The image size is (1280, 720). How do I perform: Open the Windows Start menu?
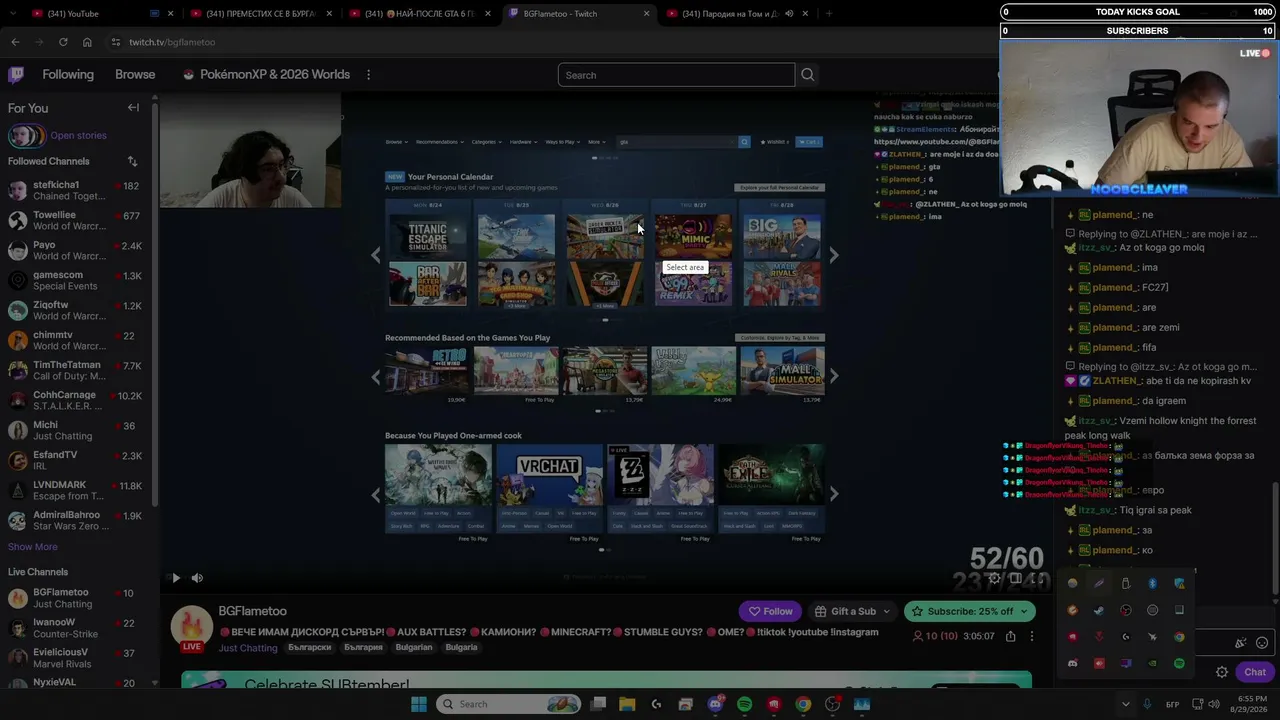click(x=419, y=704)
